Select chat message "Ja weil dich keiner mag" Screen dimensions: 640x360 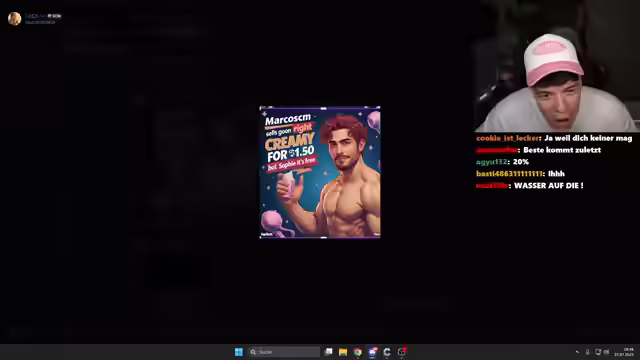(588, 138)
